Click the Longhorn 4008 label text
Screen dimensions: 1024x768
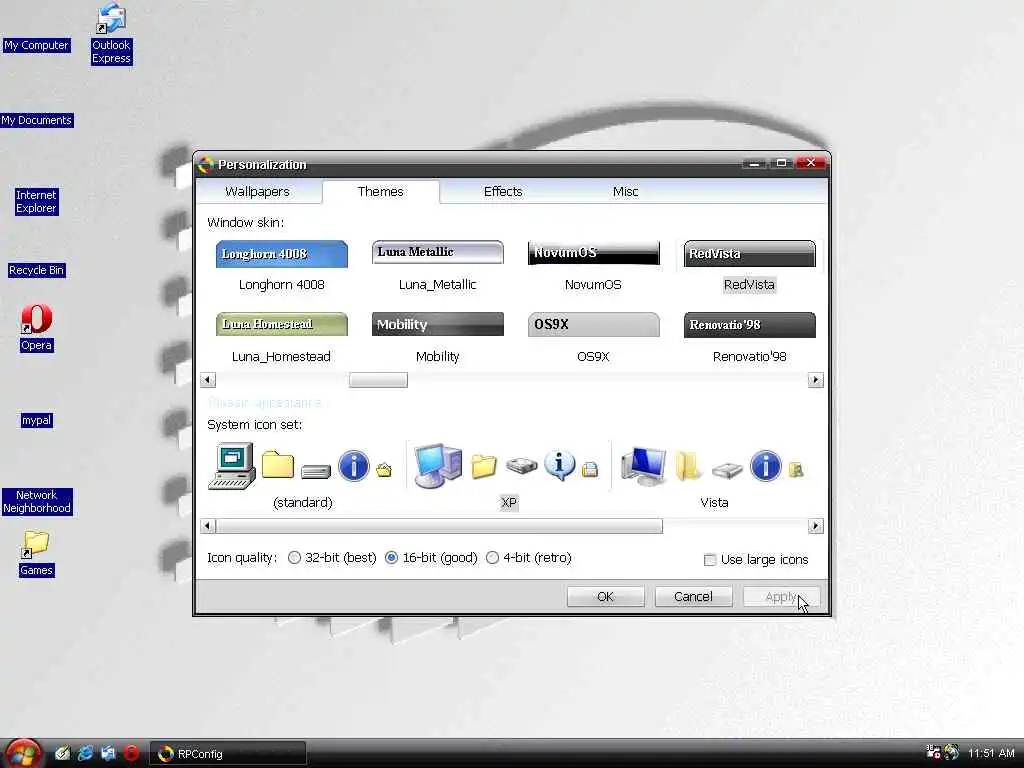click(281, 285)
